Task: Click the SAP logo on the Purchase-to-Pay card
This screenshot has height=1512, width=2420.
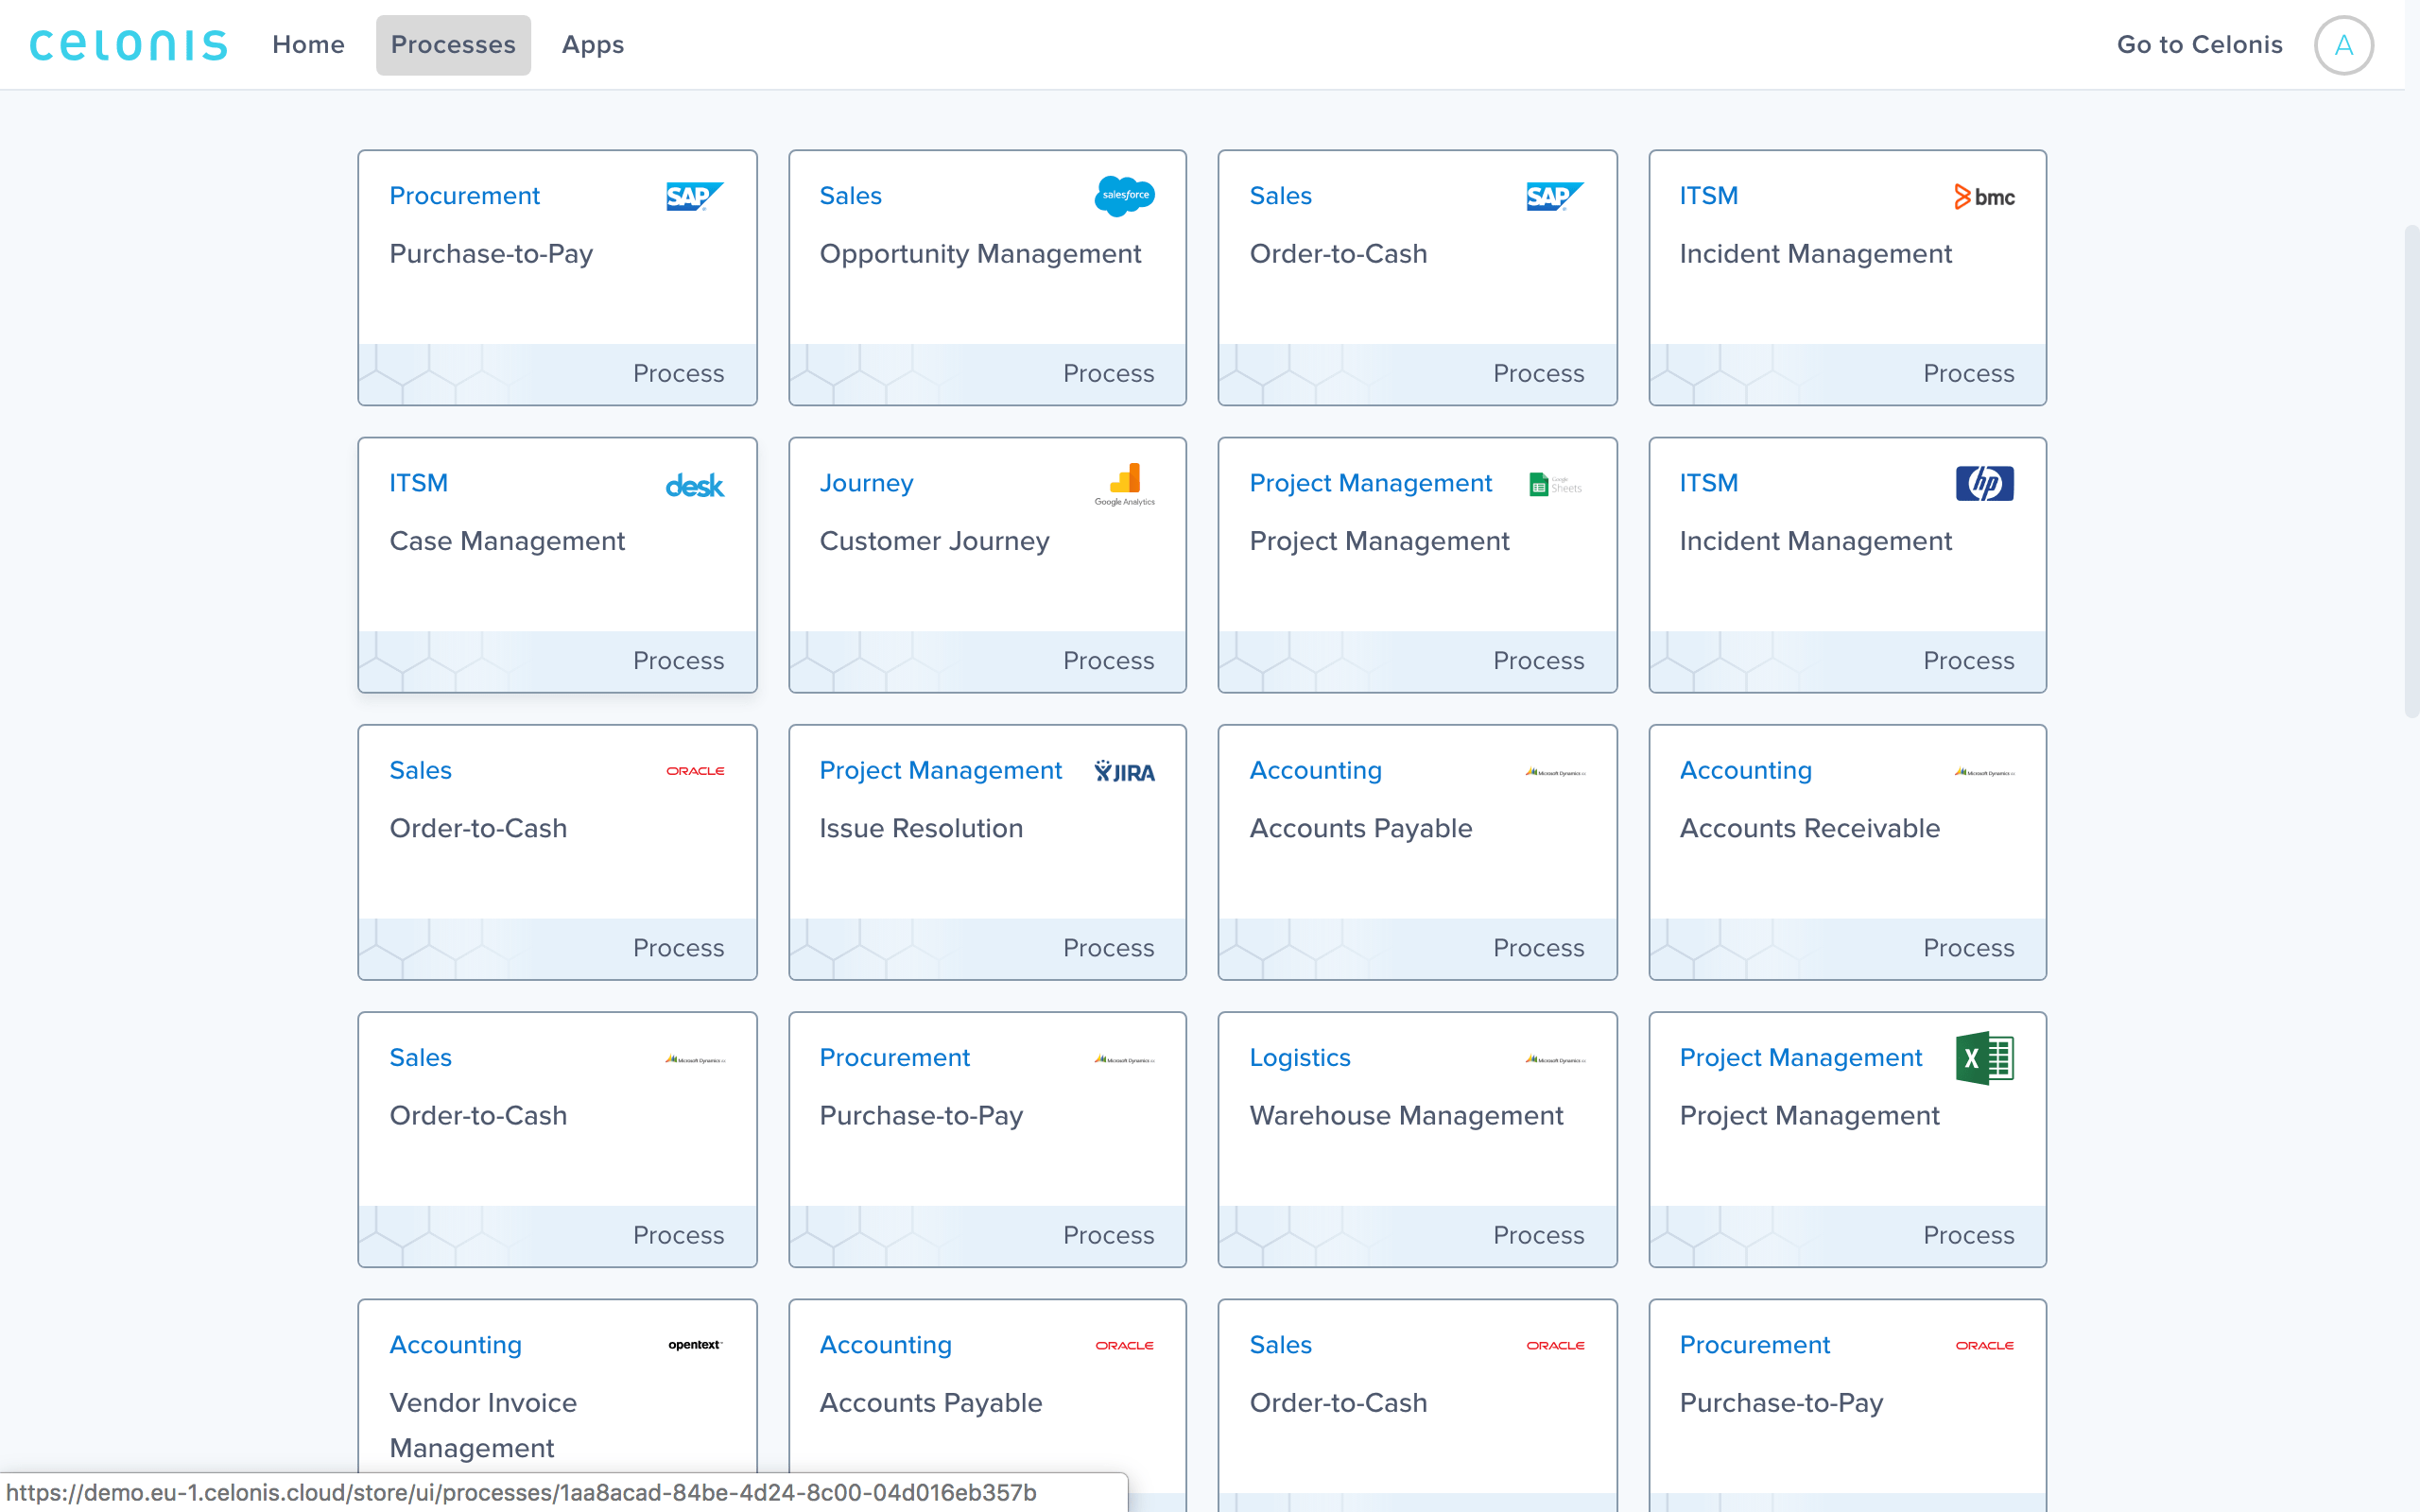Action: pyautogui.click(x=694, y=196)
